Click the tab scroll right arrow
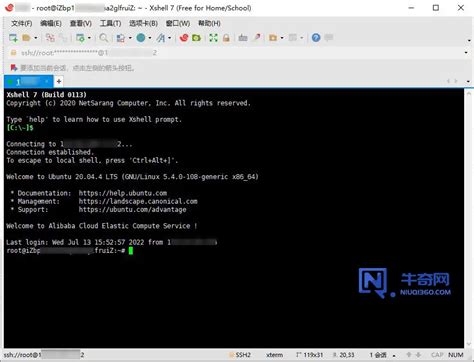Viewport: 474px width, 362px height. point(456,81)
